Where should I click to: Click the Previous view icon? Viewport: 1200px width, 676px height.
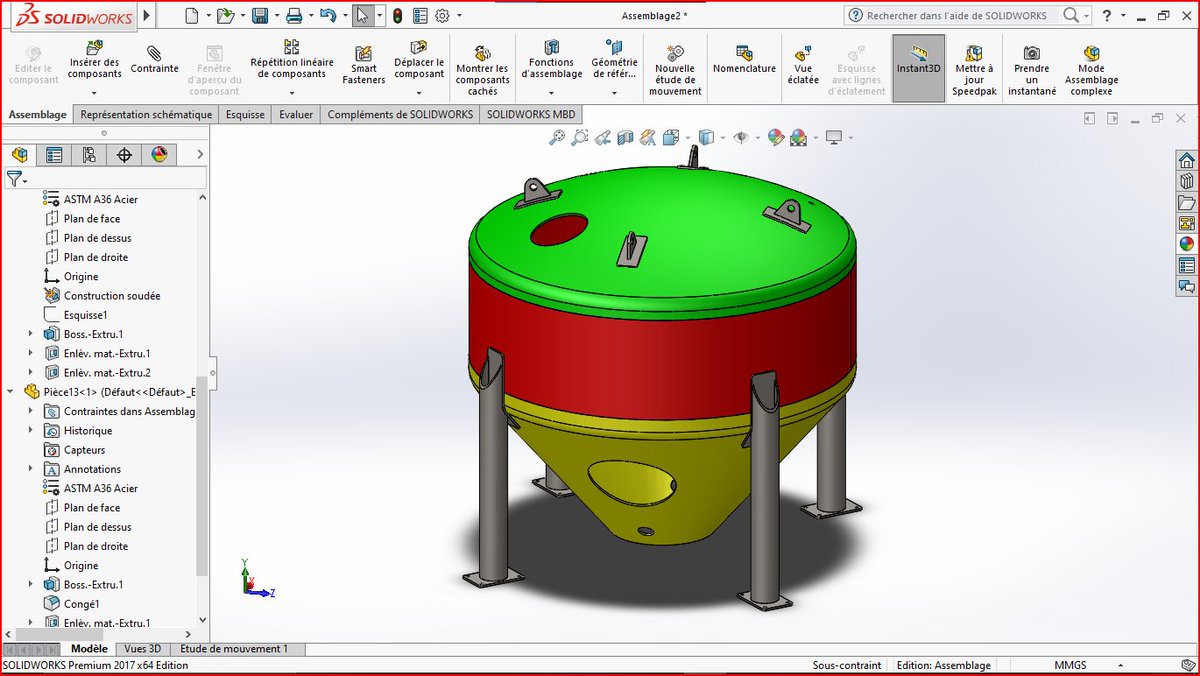coord(603,138)
